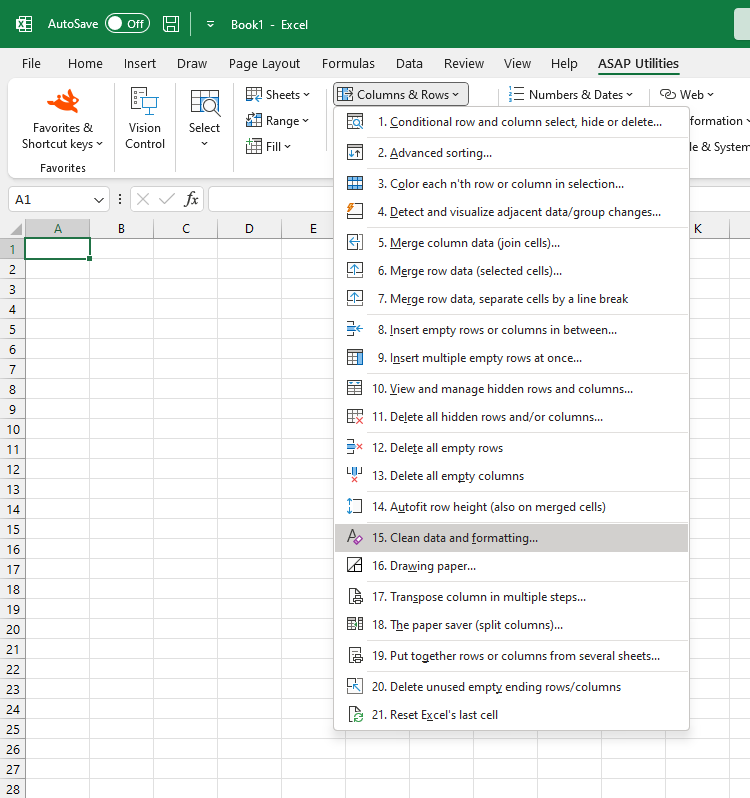The width and height of the screenshot is (750, 798).
Task: Open the Help tab
Action: pos(564,64)
